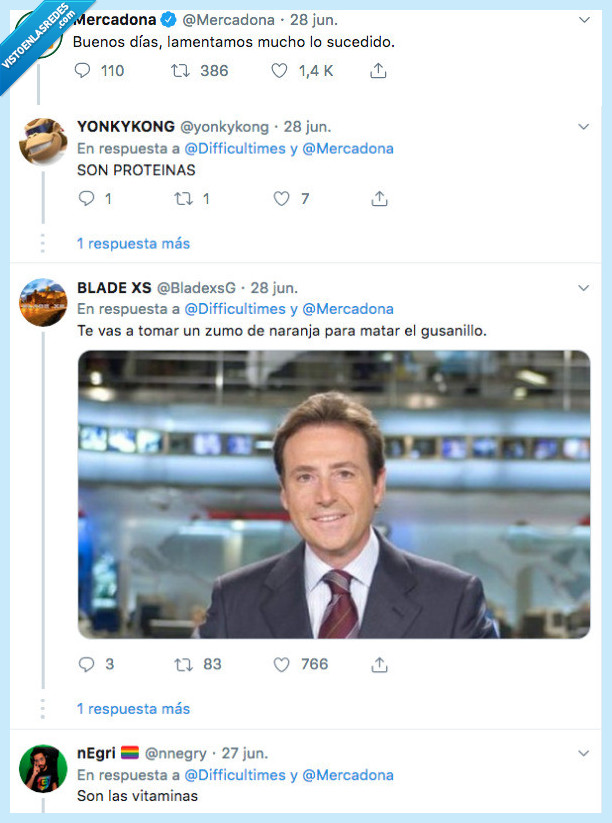The image size is (612, 823).
Task: Show one more reply under YONKYKONG's tweet
Action: [133, 243]
